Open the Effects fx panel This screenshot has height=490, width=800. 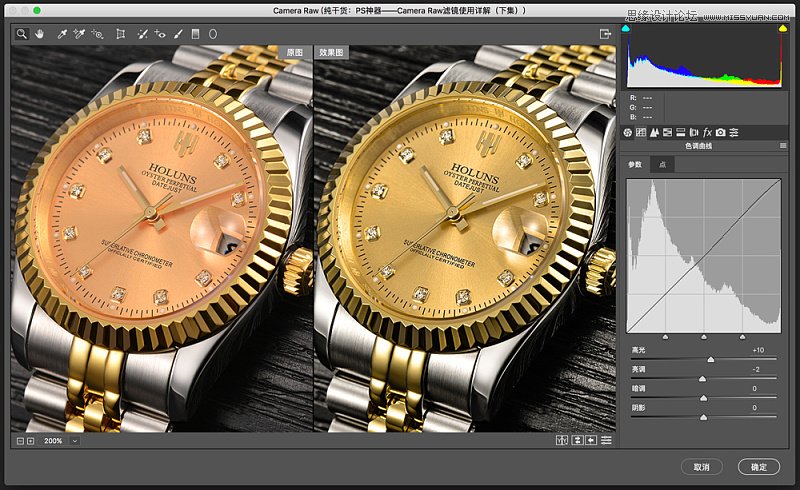tap(707, 132)
